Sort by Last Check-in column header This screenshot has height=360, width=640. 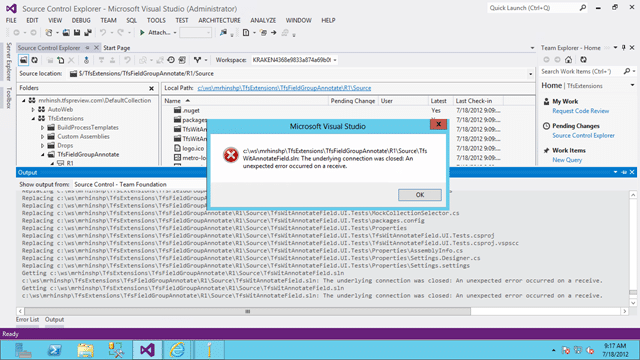478,101
